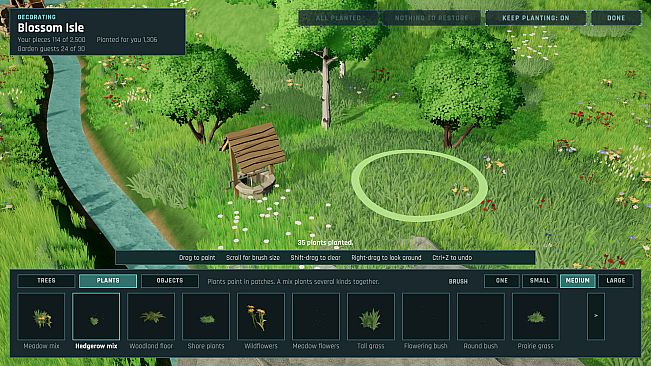Select the Tall grass tile

371,317
